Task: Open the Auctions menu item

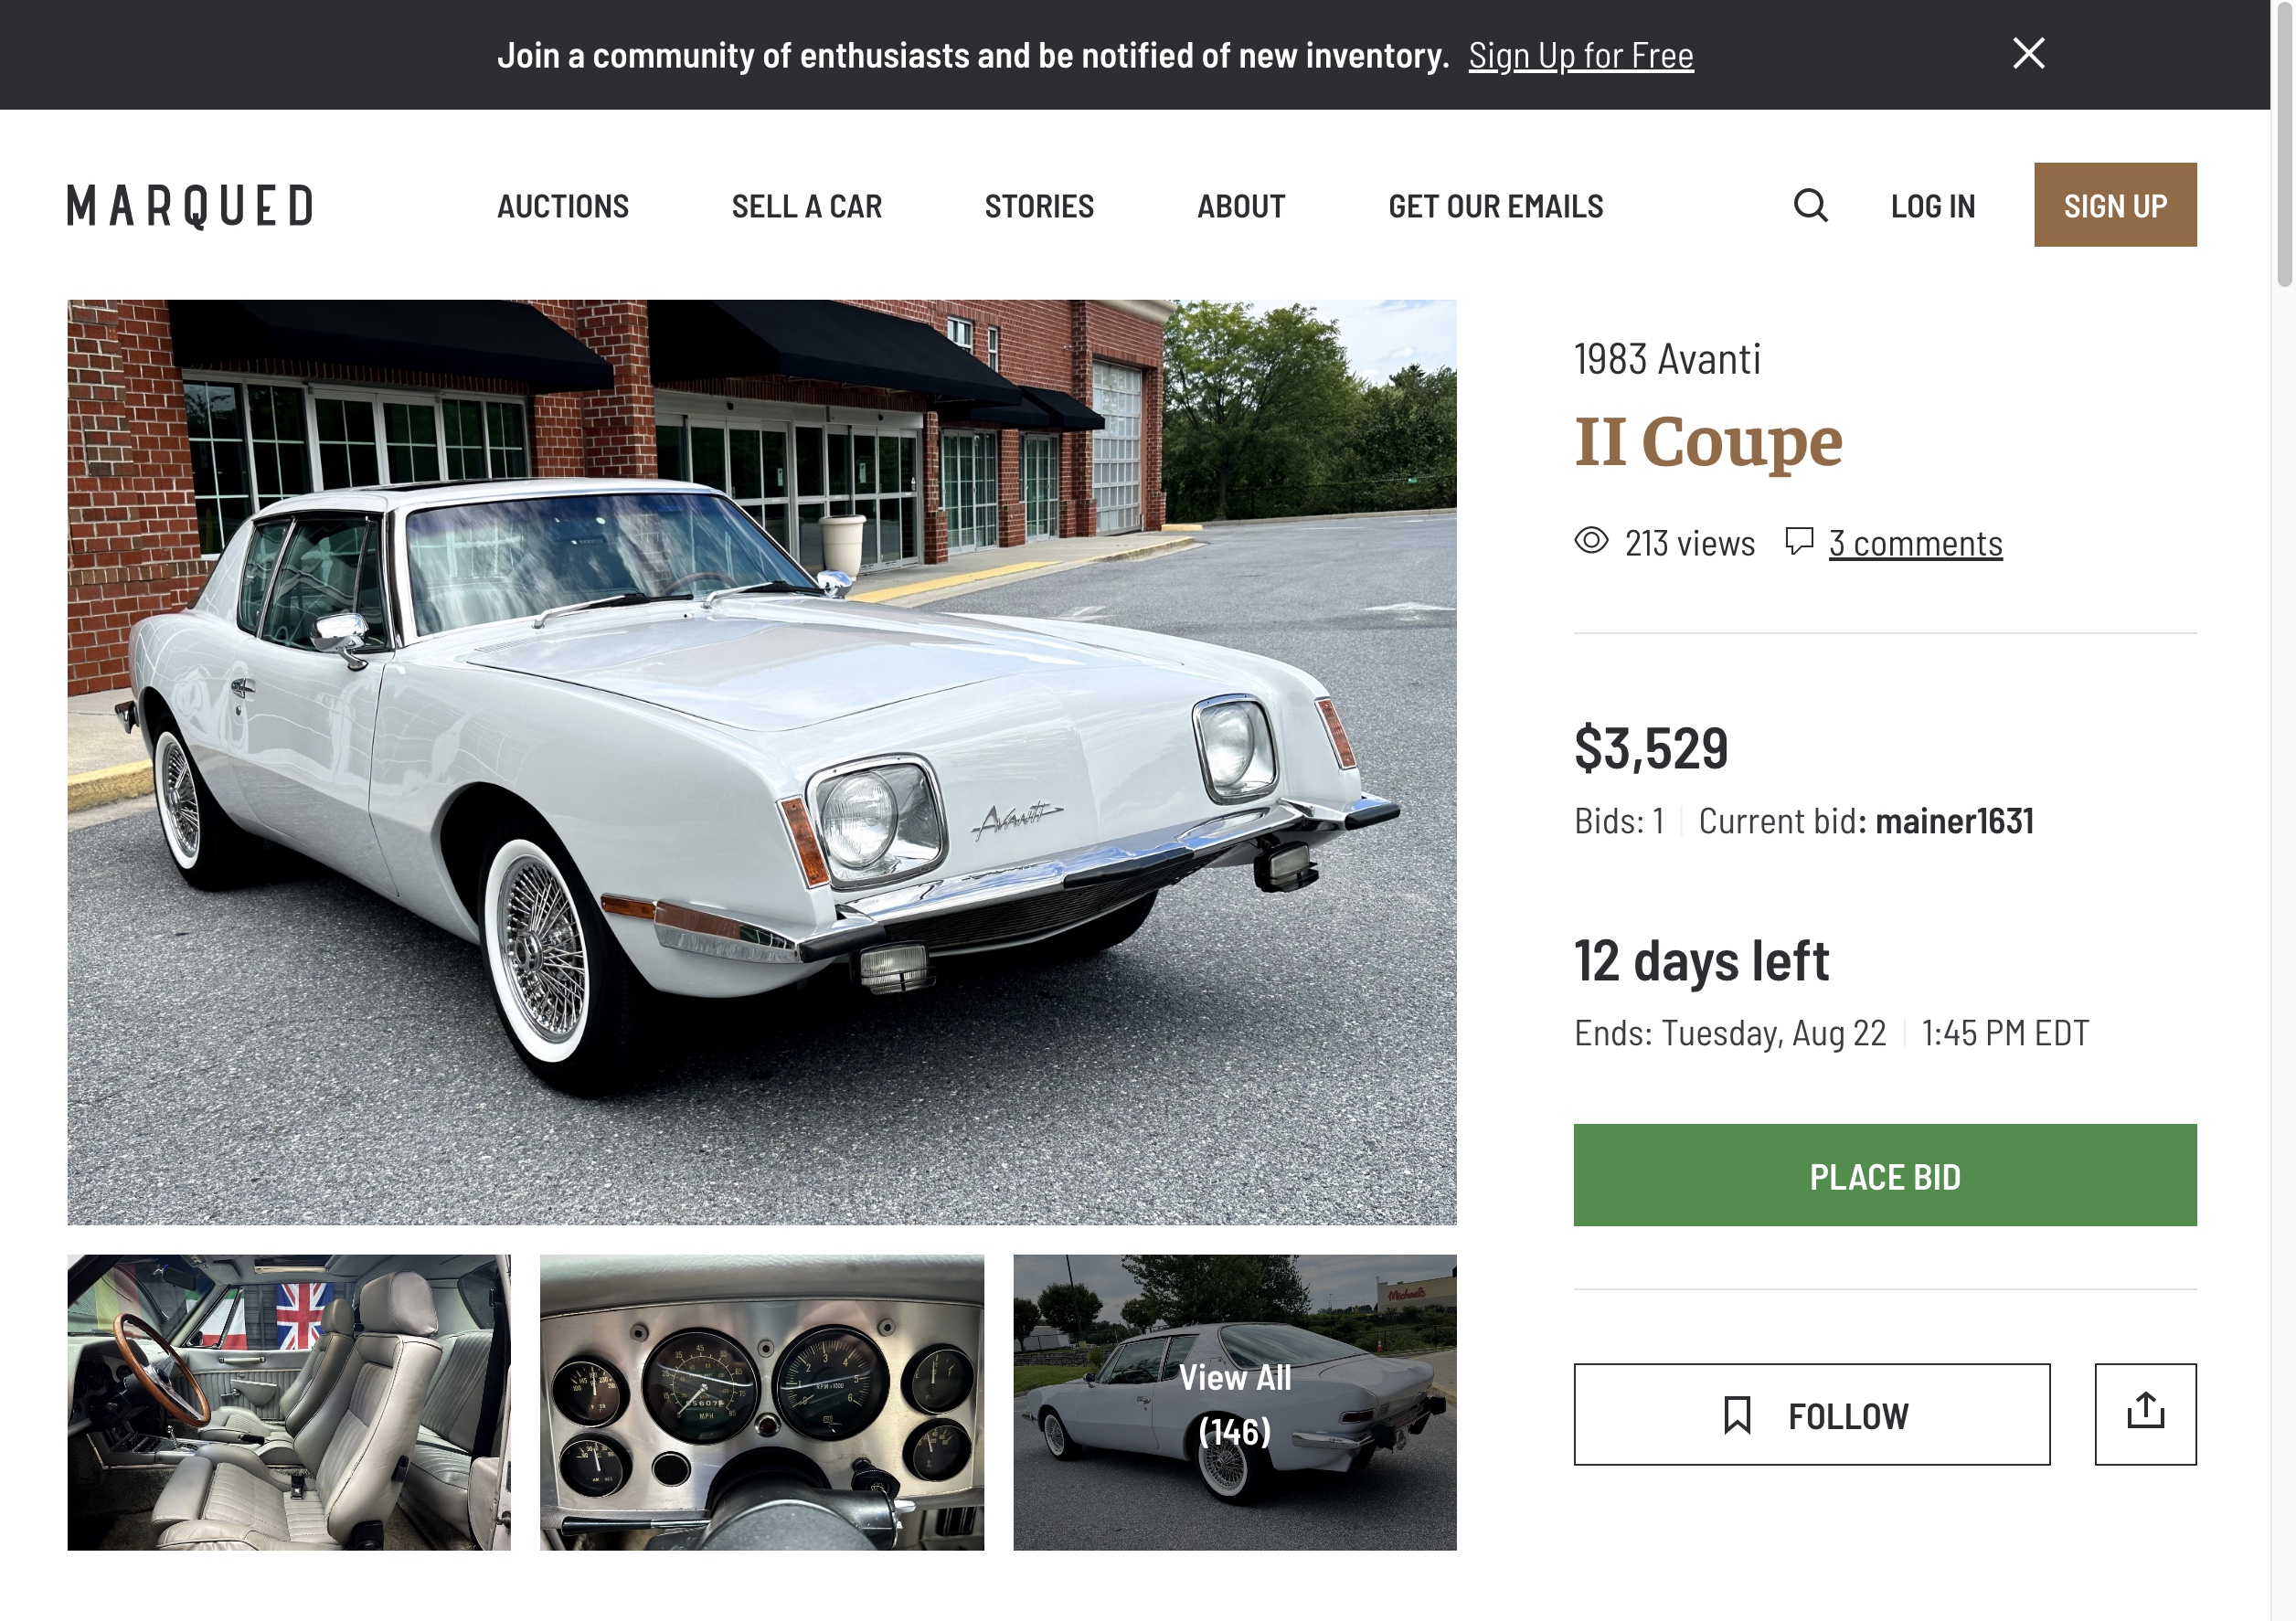Action: (563, 206)
